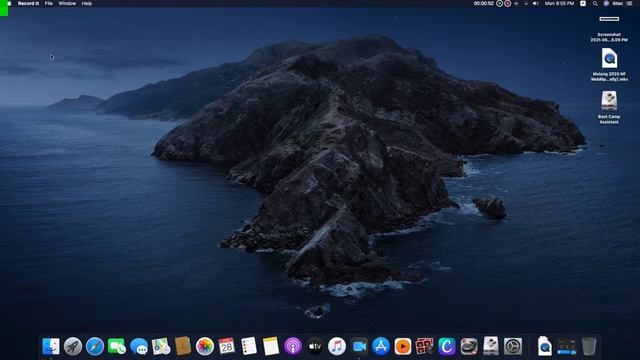Viewport: 640px width, 360px height.
Task: Open Calendar showing date 28
Action: coord(227,347)
